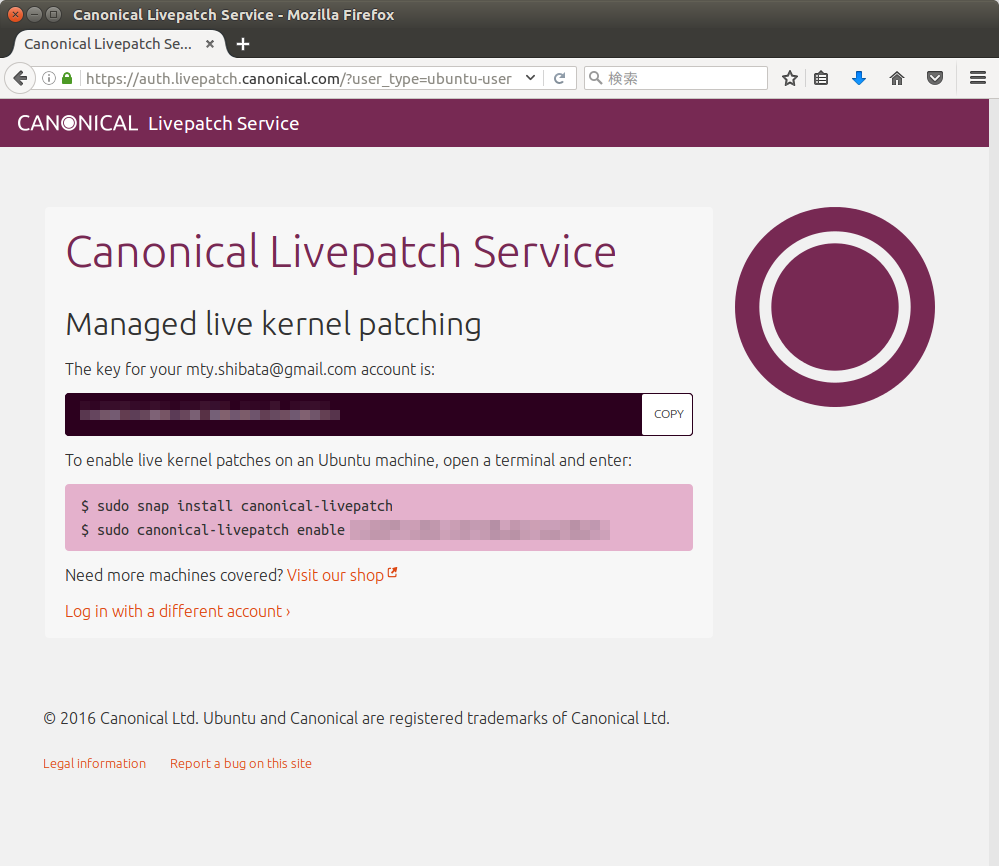The width and height of the screenshot is (999, 866).
Task: Click the Managed live kernel patching heading
Action: (x=273, y=324)
